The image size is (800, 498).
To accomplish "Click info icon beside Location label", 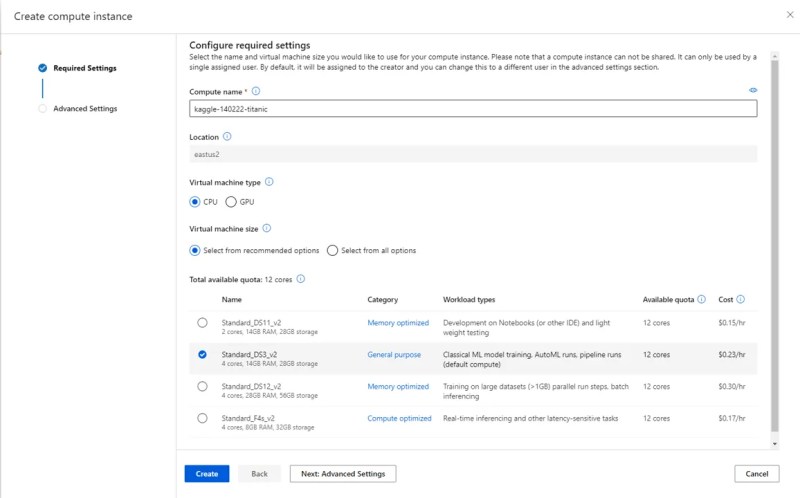I will [x=227, y=137].
